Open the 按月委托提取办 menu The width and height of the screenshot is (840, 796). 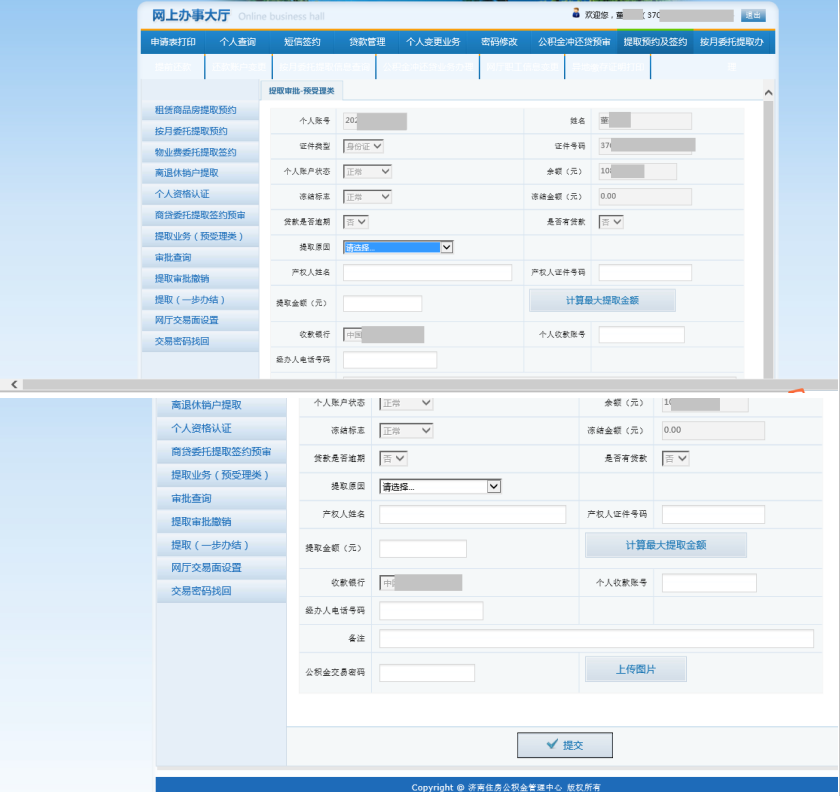[731, 42]
